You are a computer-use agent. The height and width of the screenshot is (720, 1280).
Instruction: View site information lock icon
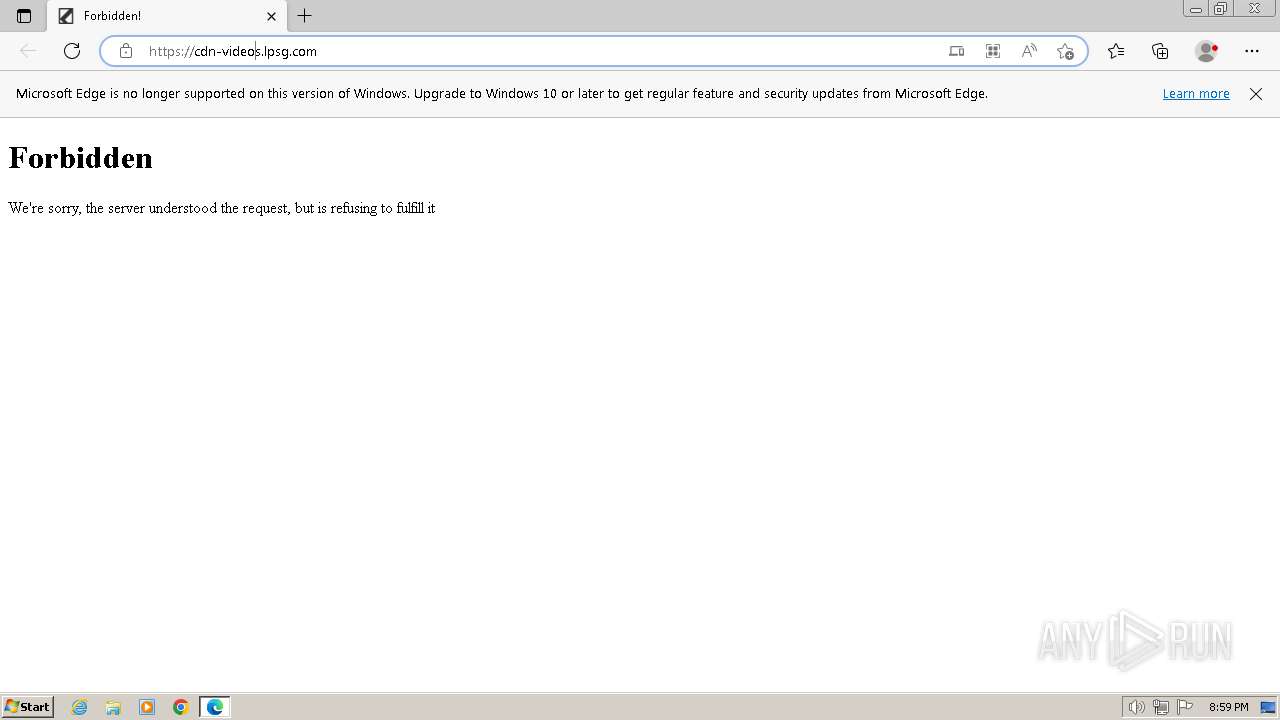126,51
